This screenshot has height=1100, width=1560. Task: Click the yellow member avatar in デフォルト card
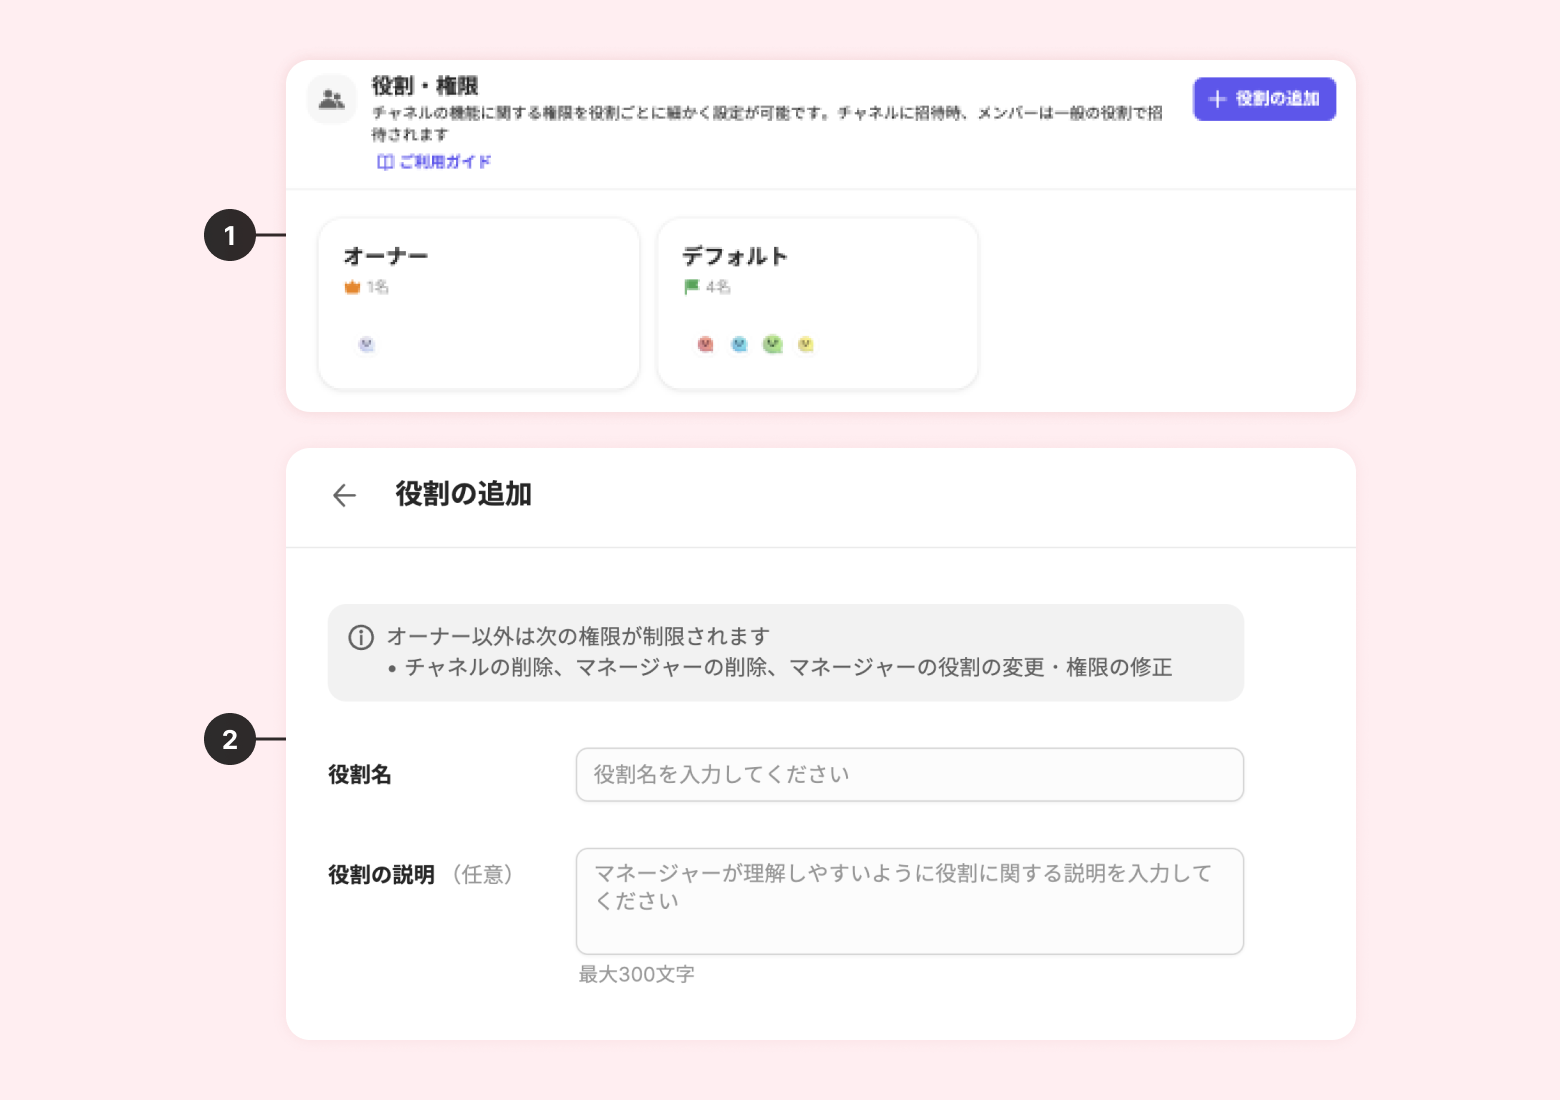[x=806, y=345]
